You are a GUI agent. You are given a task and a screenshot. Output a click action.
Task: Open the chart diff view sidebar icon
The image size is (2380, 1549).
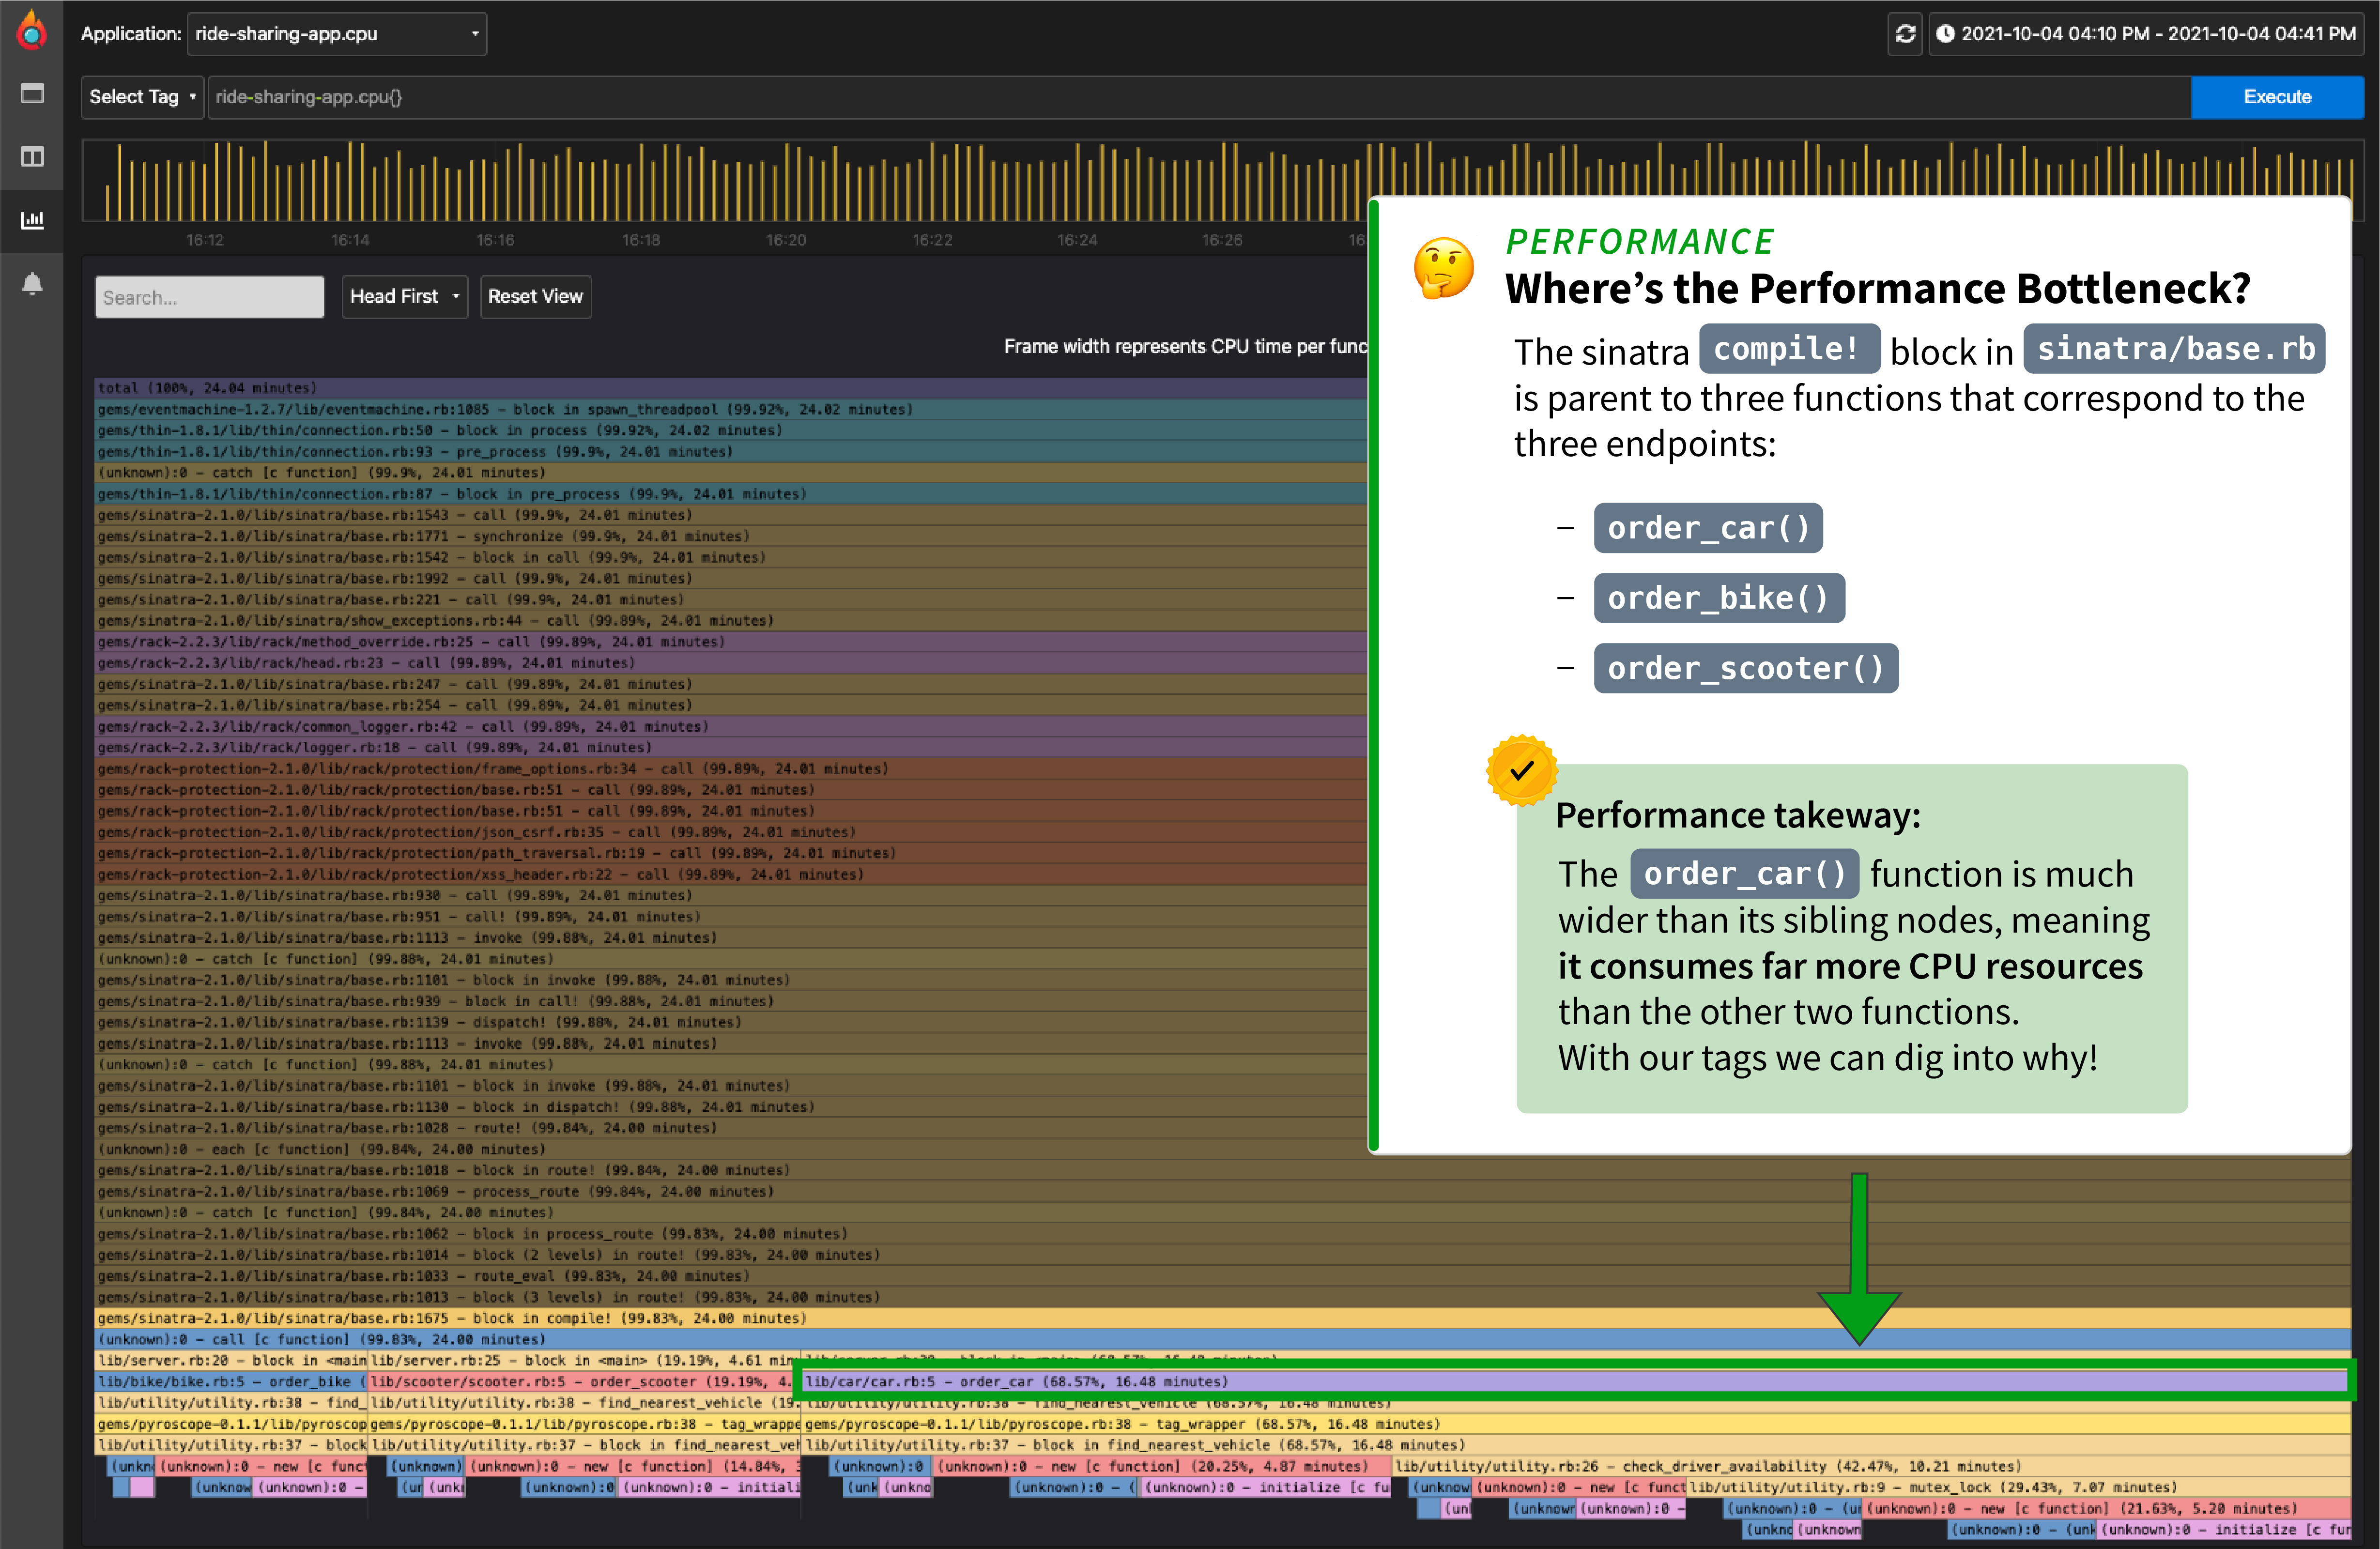pyautogui.click(x=32, y=220)
